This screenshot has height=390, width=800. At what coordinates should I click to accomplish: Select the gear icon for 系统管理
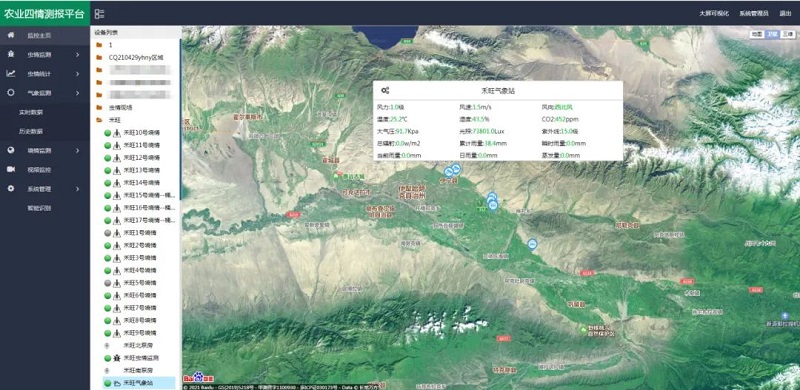click(11, 188)
